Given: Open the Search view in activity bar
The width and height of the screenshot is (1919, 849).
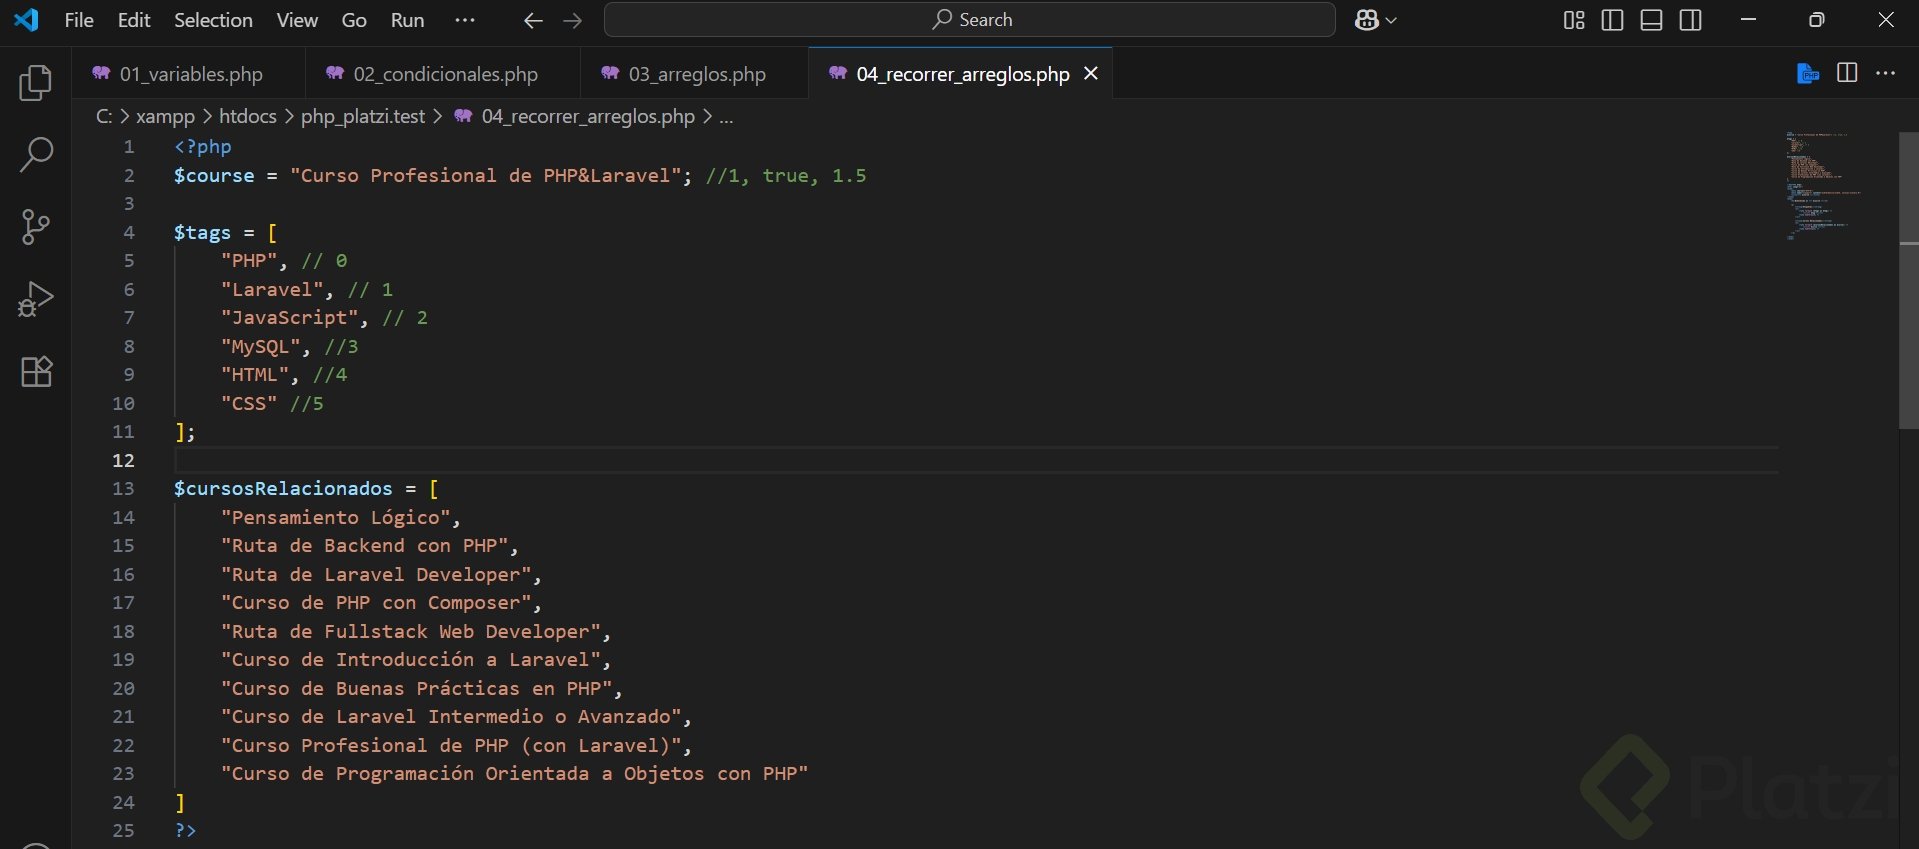Looking at the screenshot, I should click(36, 155).
